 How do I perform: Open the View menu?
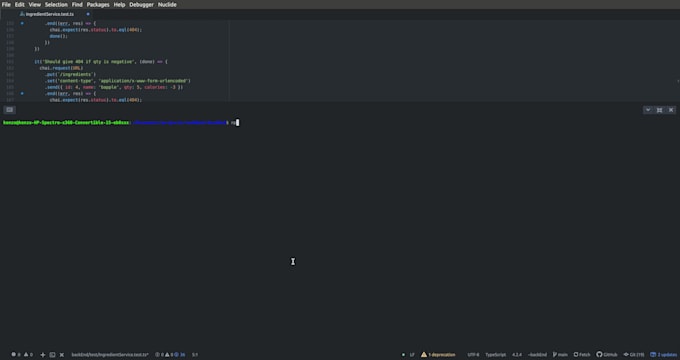coord(35,5)
